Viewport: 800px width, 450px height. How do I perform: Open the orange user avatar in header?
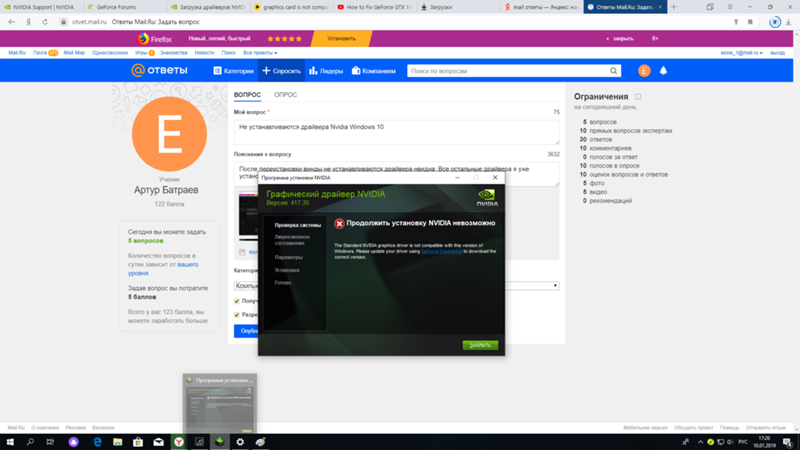pos(644,71)
